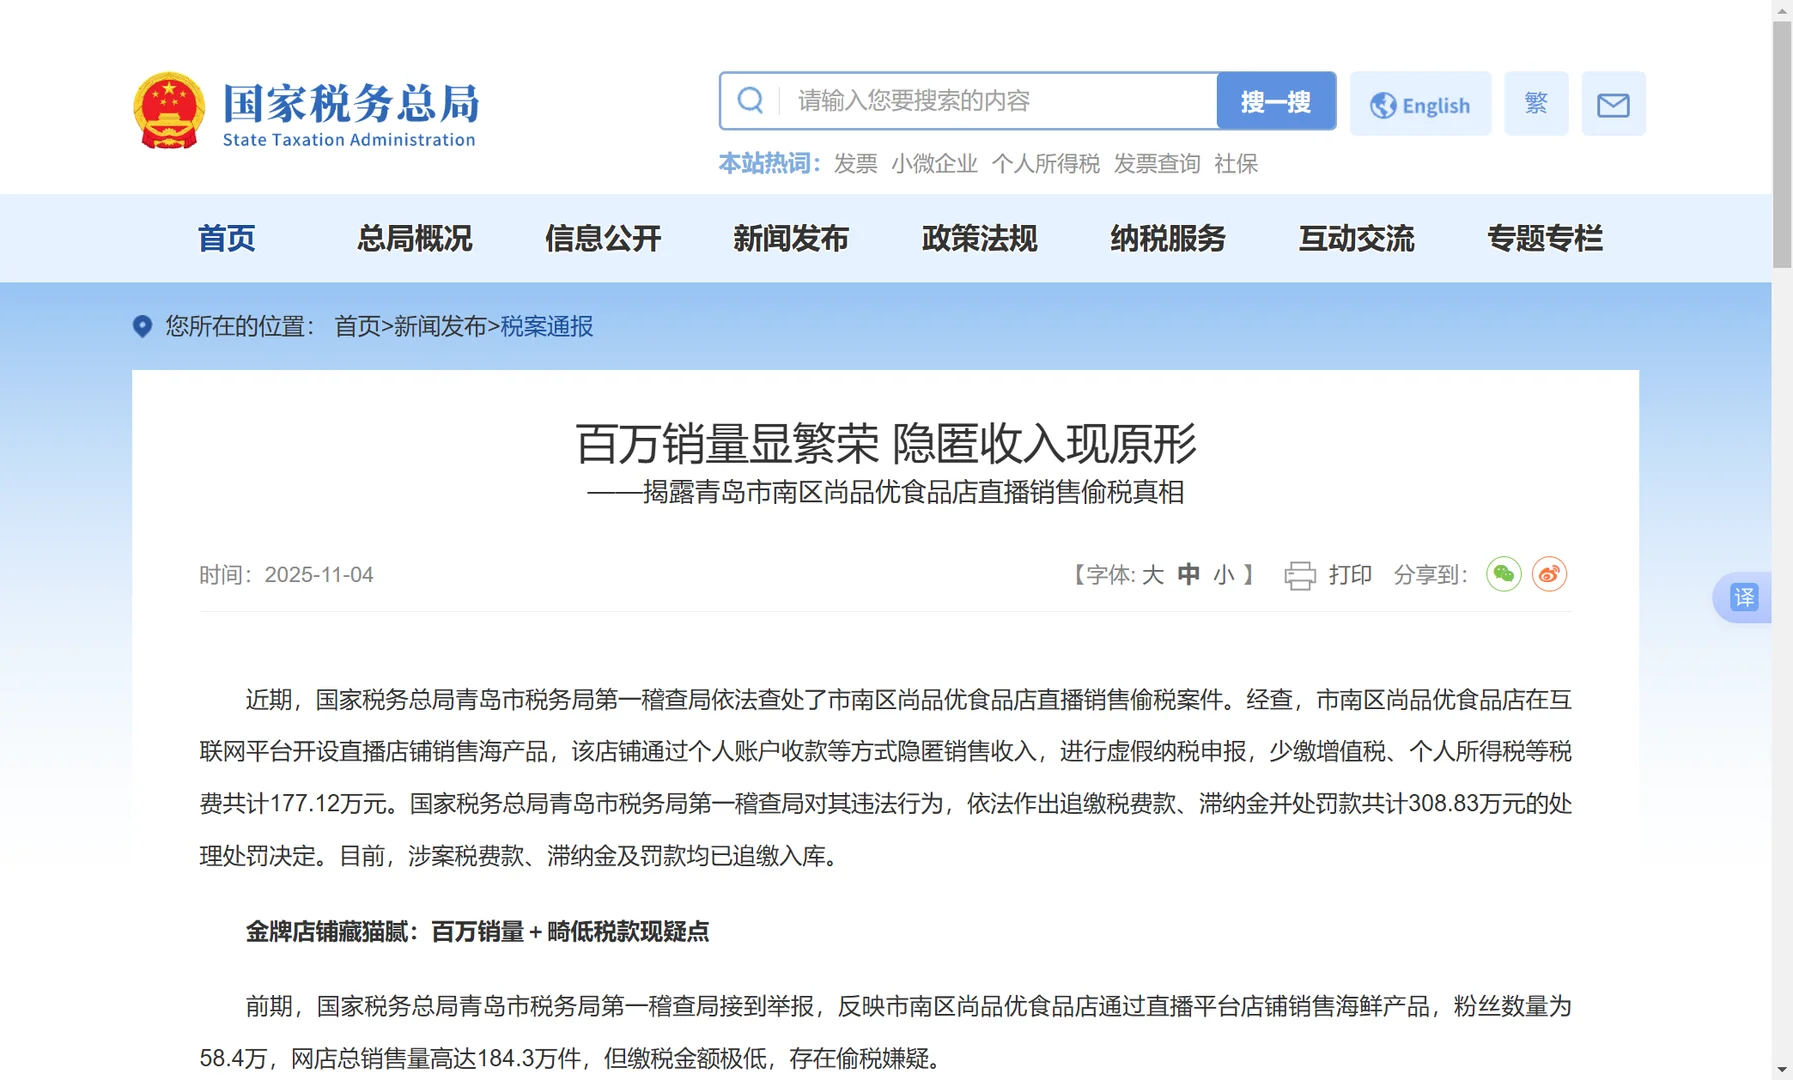Screen dimensions: 1793x1080
Task: Expand the 纳税服务 navigation menu
Action: (1168, 239)
